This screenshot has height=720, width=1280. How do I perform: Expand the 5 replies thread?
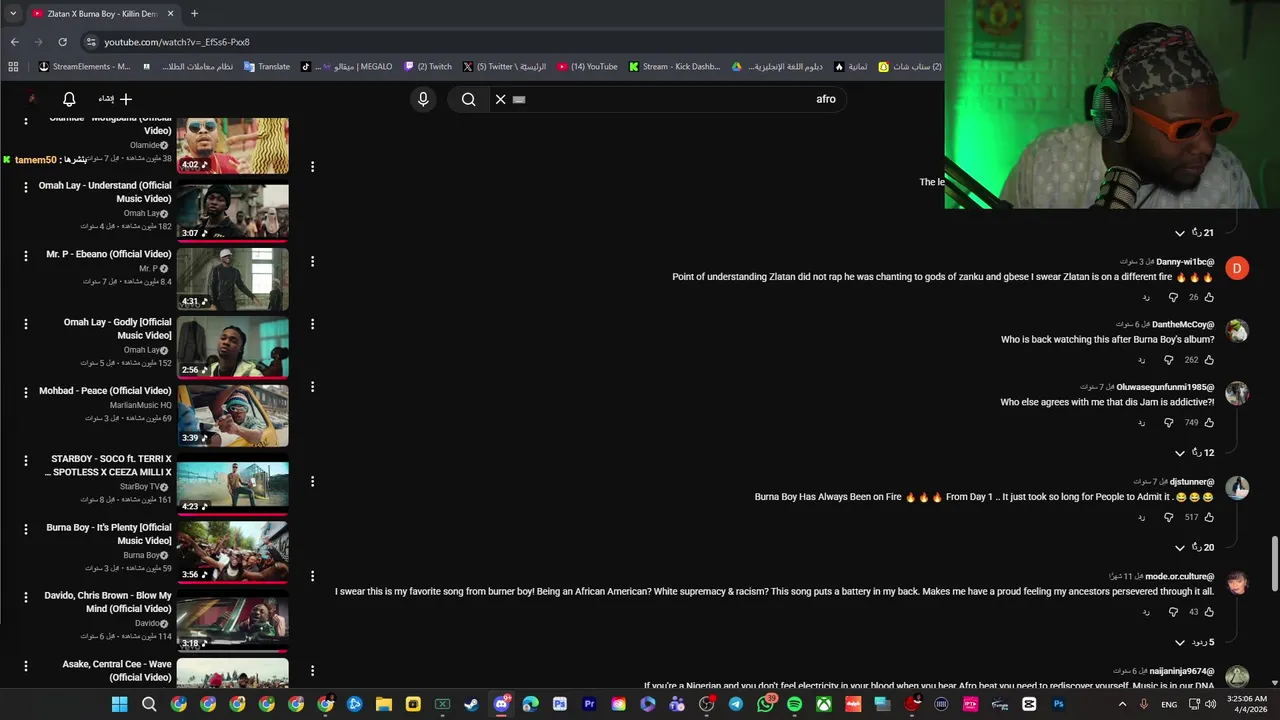coord(1194,642)
